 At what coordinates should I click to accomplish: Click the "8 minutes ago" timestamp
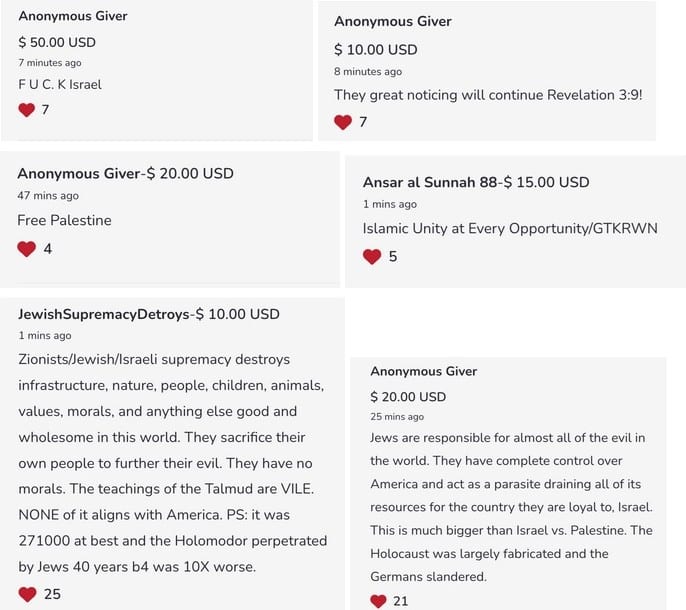coord(368,72)
